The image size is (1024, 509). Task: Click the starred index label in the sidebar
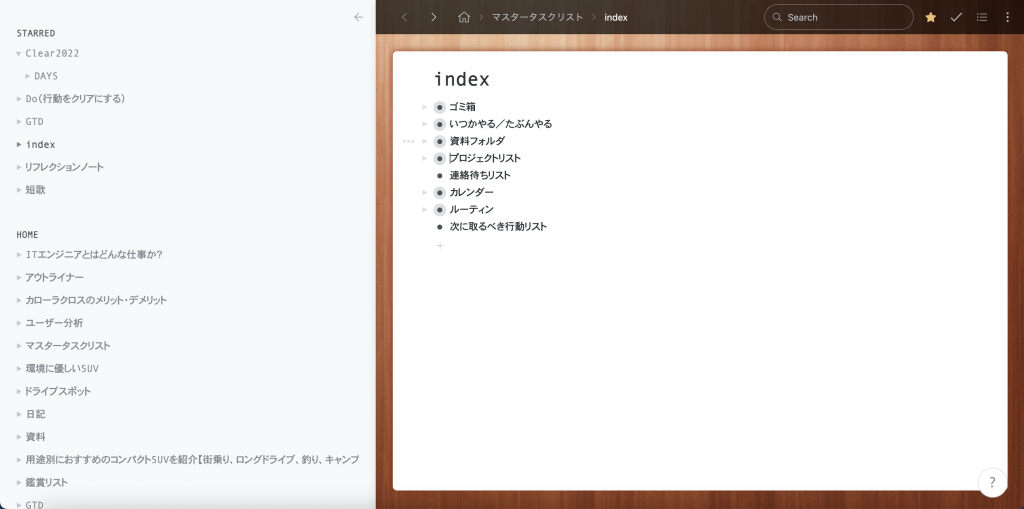40,144
